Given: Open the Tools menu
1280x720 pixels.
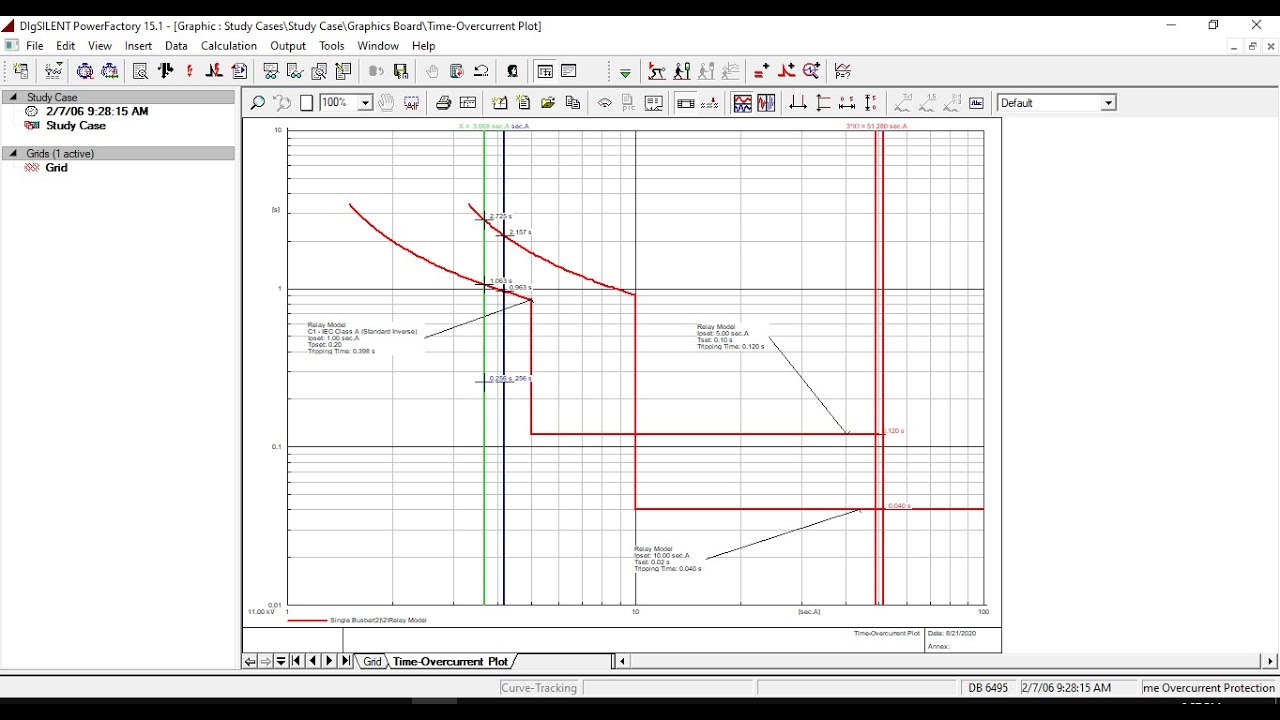Looking at the screenshot, I should [332, 46].
